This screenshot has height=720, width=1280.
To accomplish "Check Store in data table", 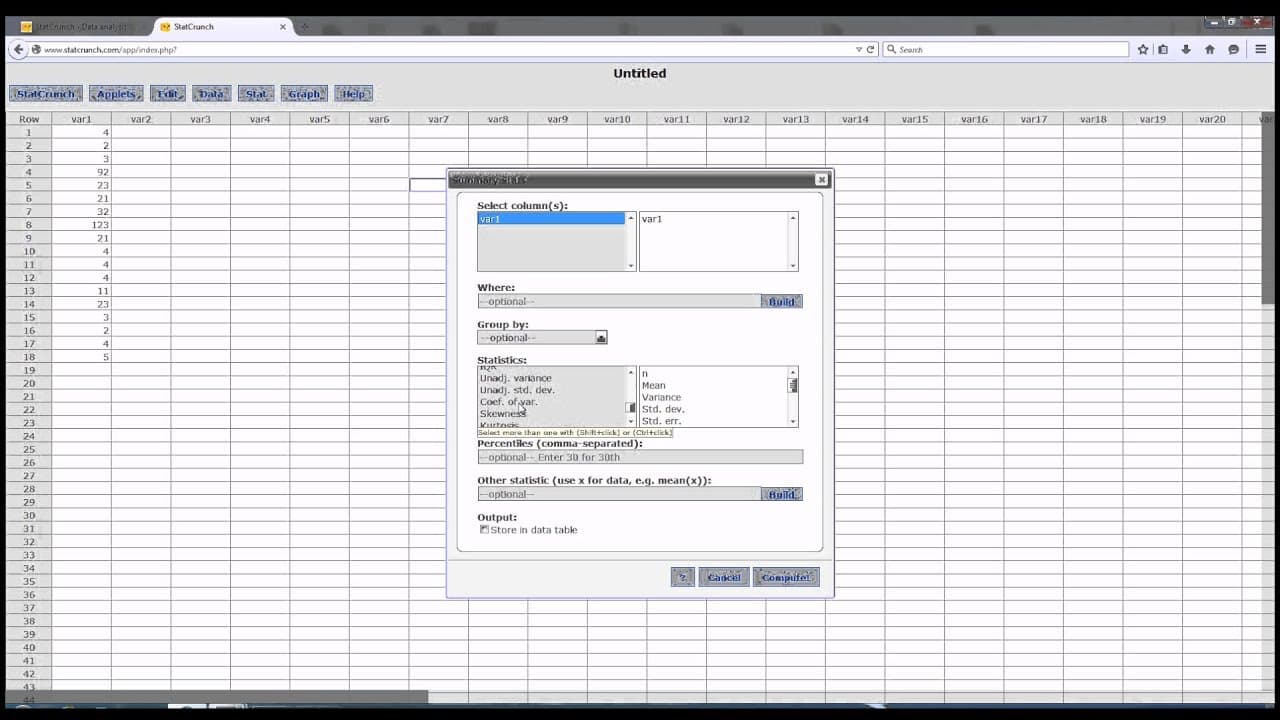I will (x=484, y=530).
